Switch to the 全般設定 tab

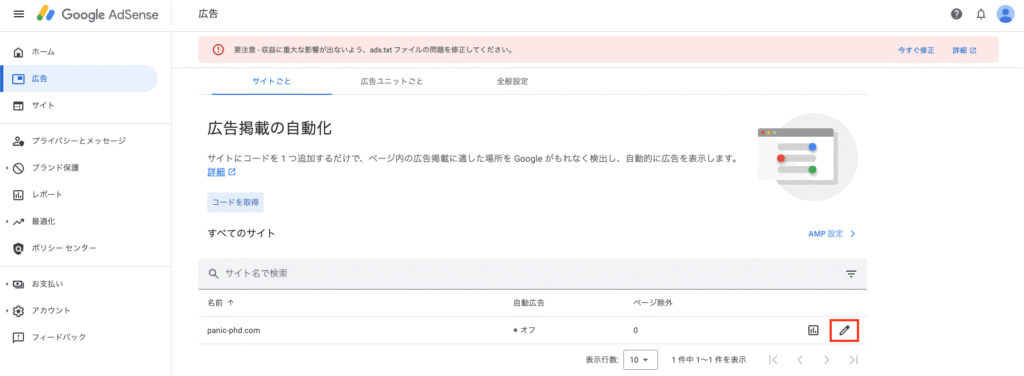coord(512,82)
